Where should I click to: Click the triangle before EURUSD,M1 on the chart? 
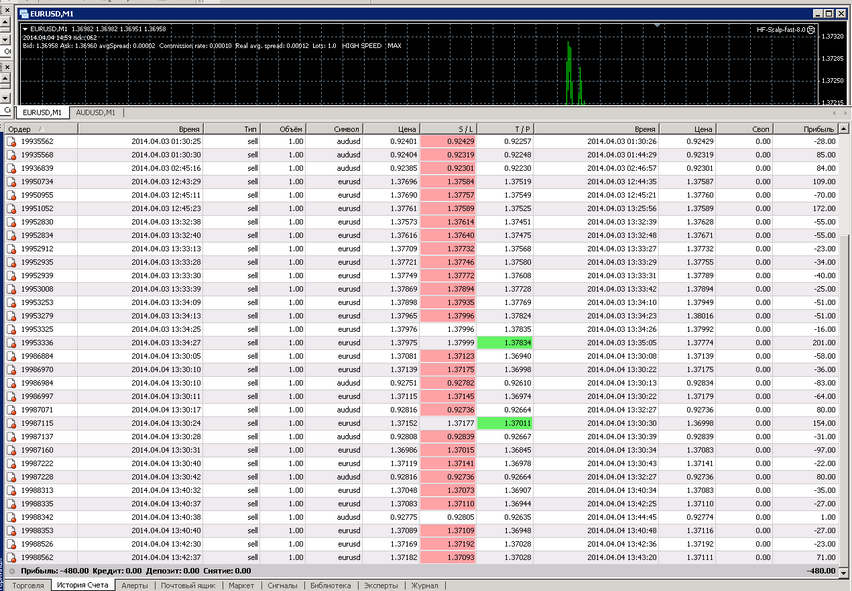click(25, 29)
